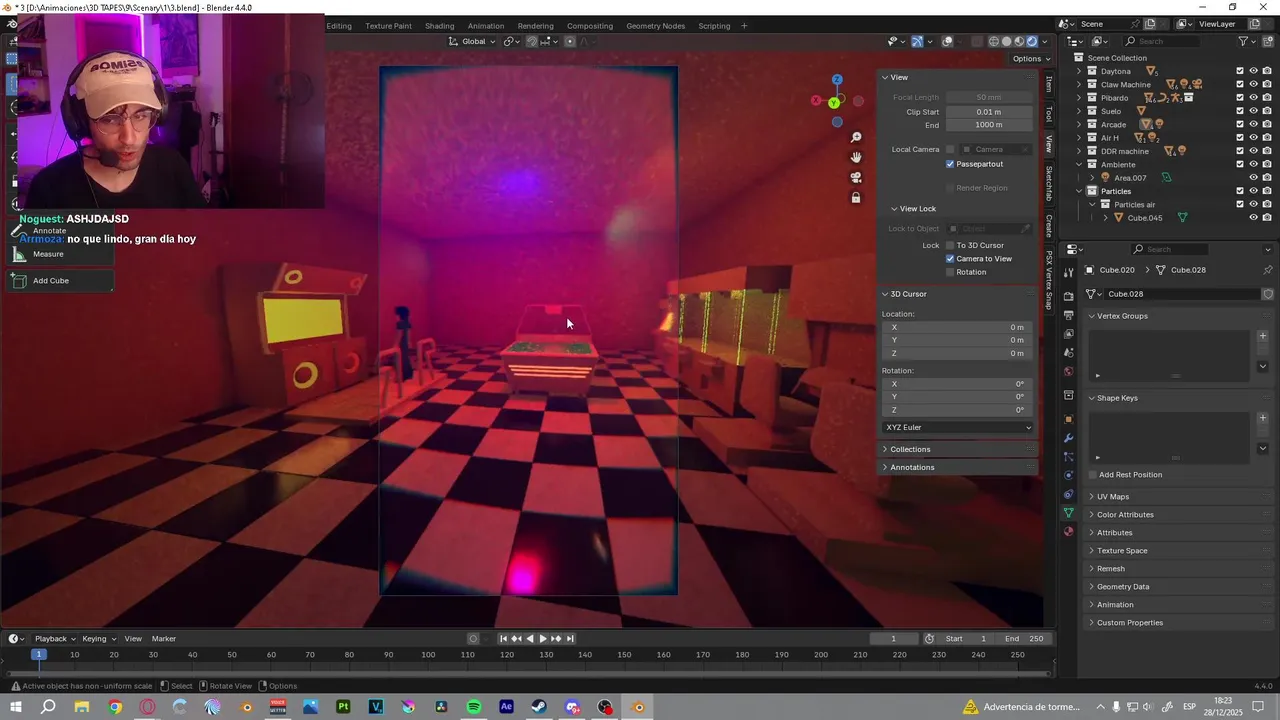Enable Add Rest Position checkbox

click(1093, 475)
